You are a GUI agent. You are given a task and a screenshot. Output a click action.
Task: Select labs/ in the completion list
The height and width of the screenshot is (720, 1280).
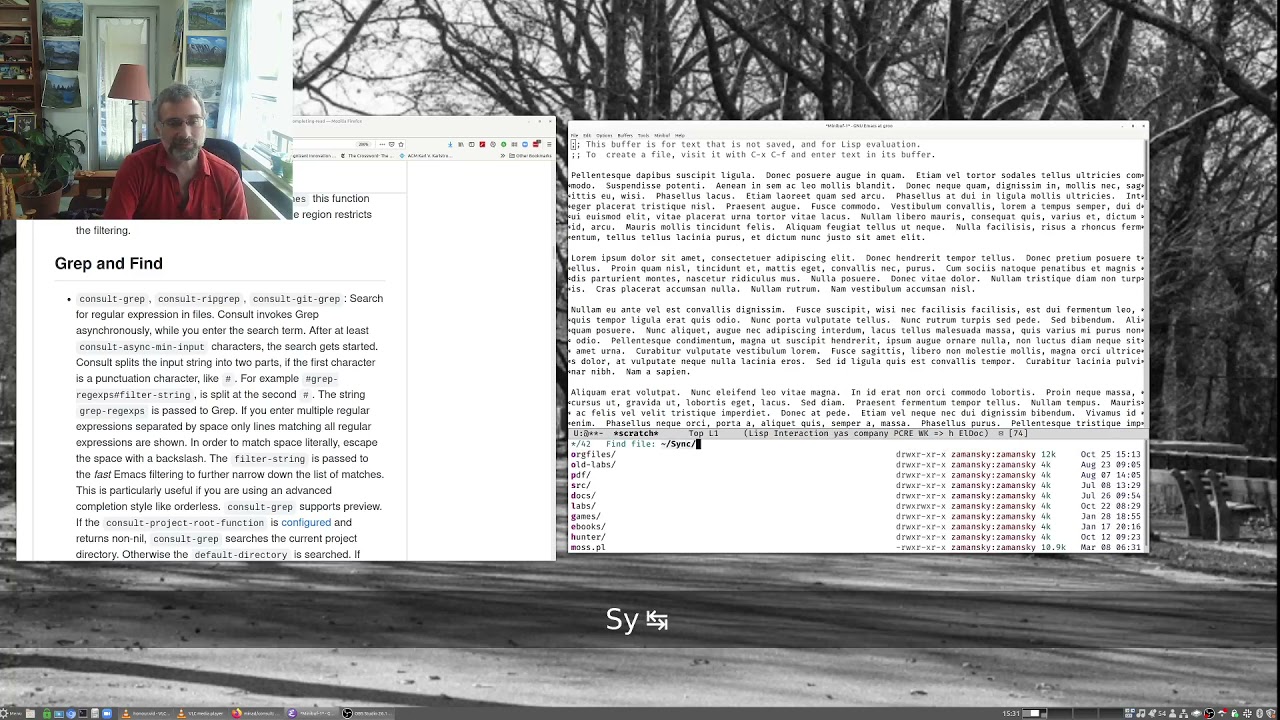[x=856, y=506]
